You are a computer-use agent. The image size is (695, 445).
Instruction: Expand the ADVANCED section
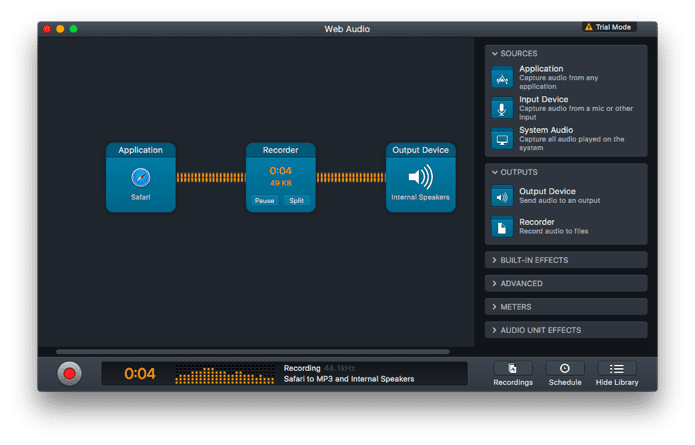566,283
